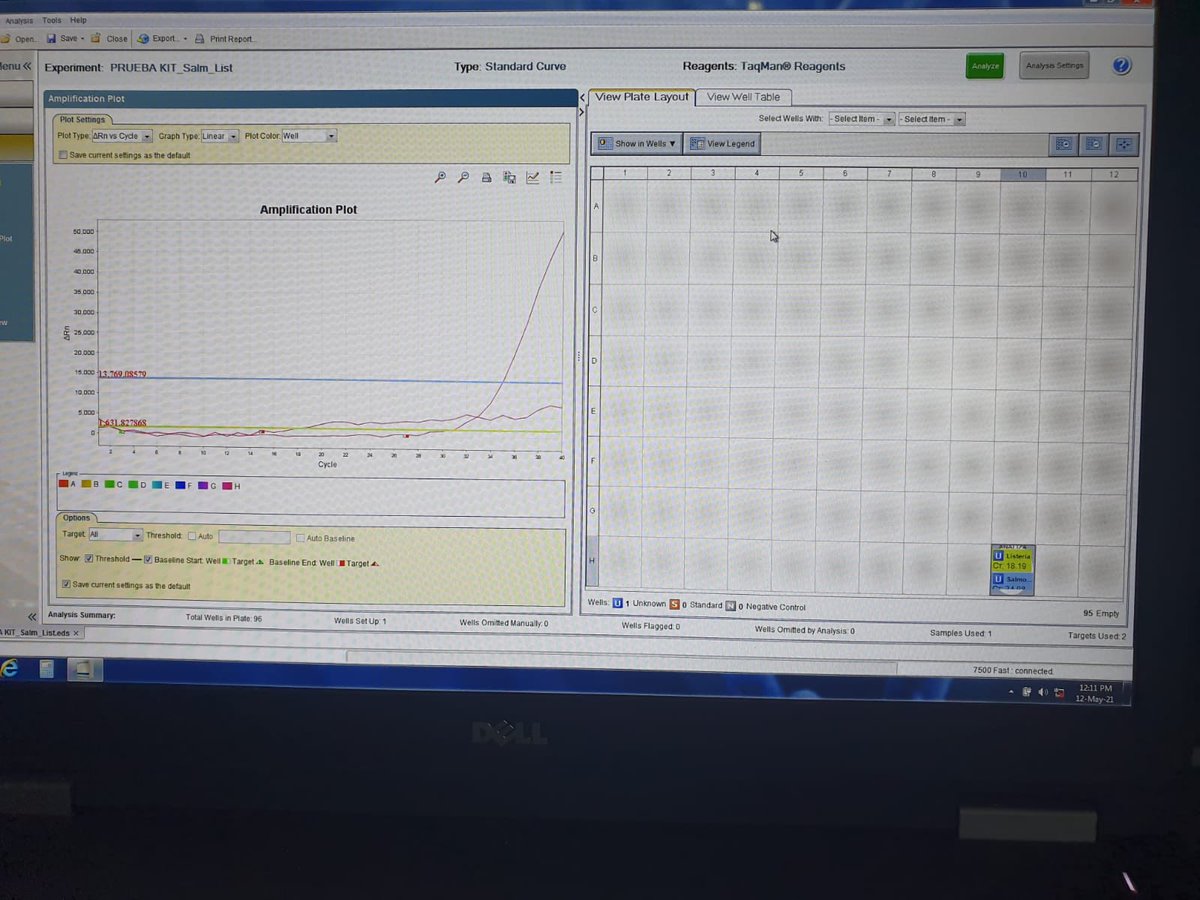Select well H10 with Listeria sample

click(1012, 570)
